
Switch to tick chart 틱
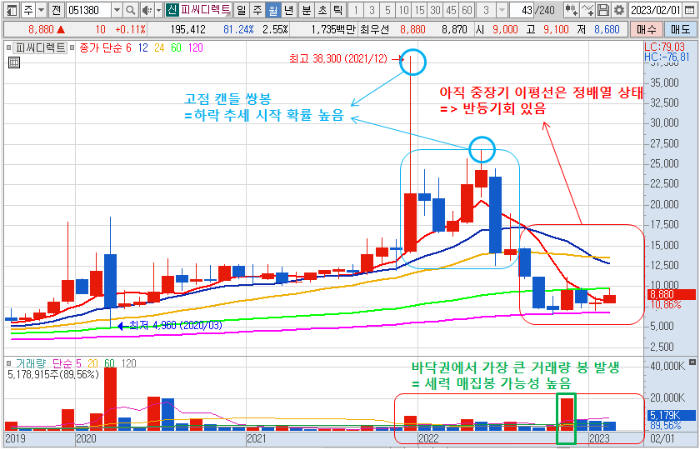pos(338,10)
